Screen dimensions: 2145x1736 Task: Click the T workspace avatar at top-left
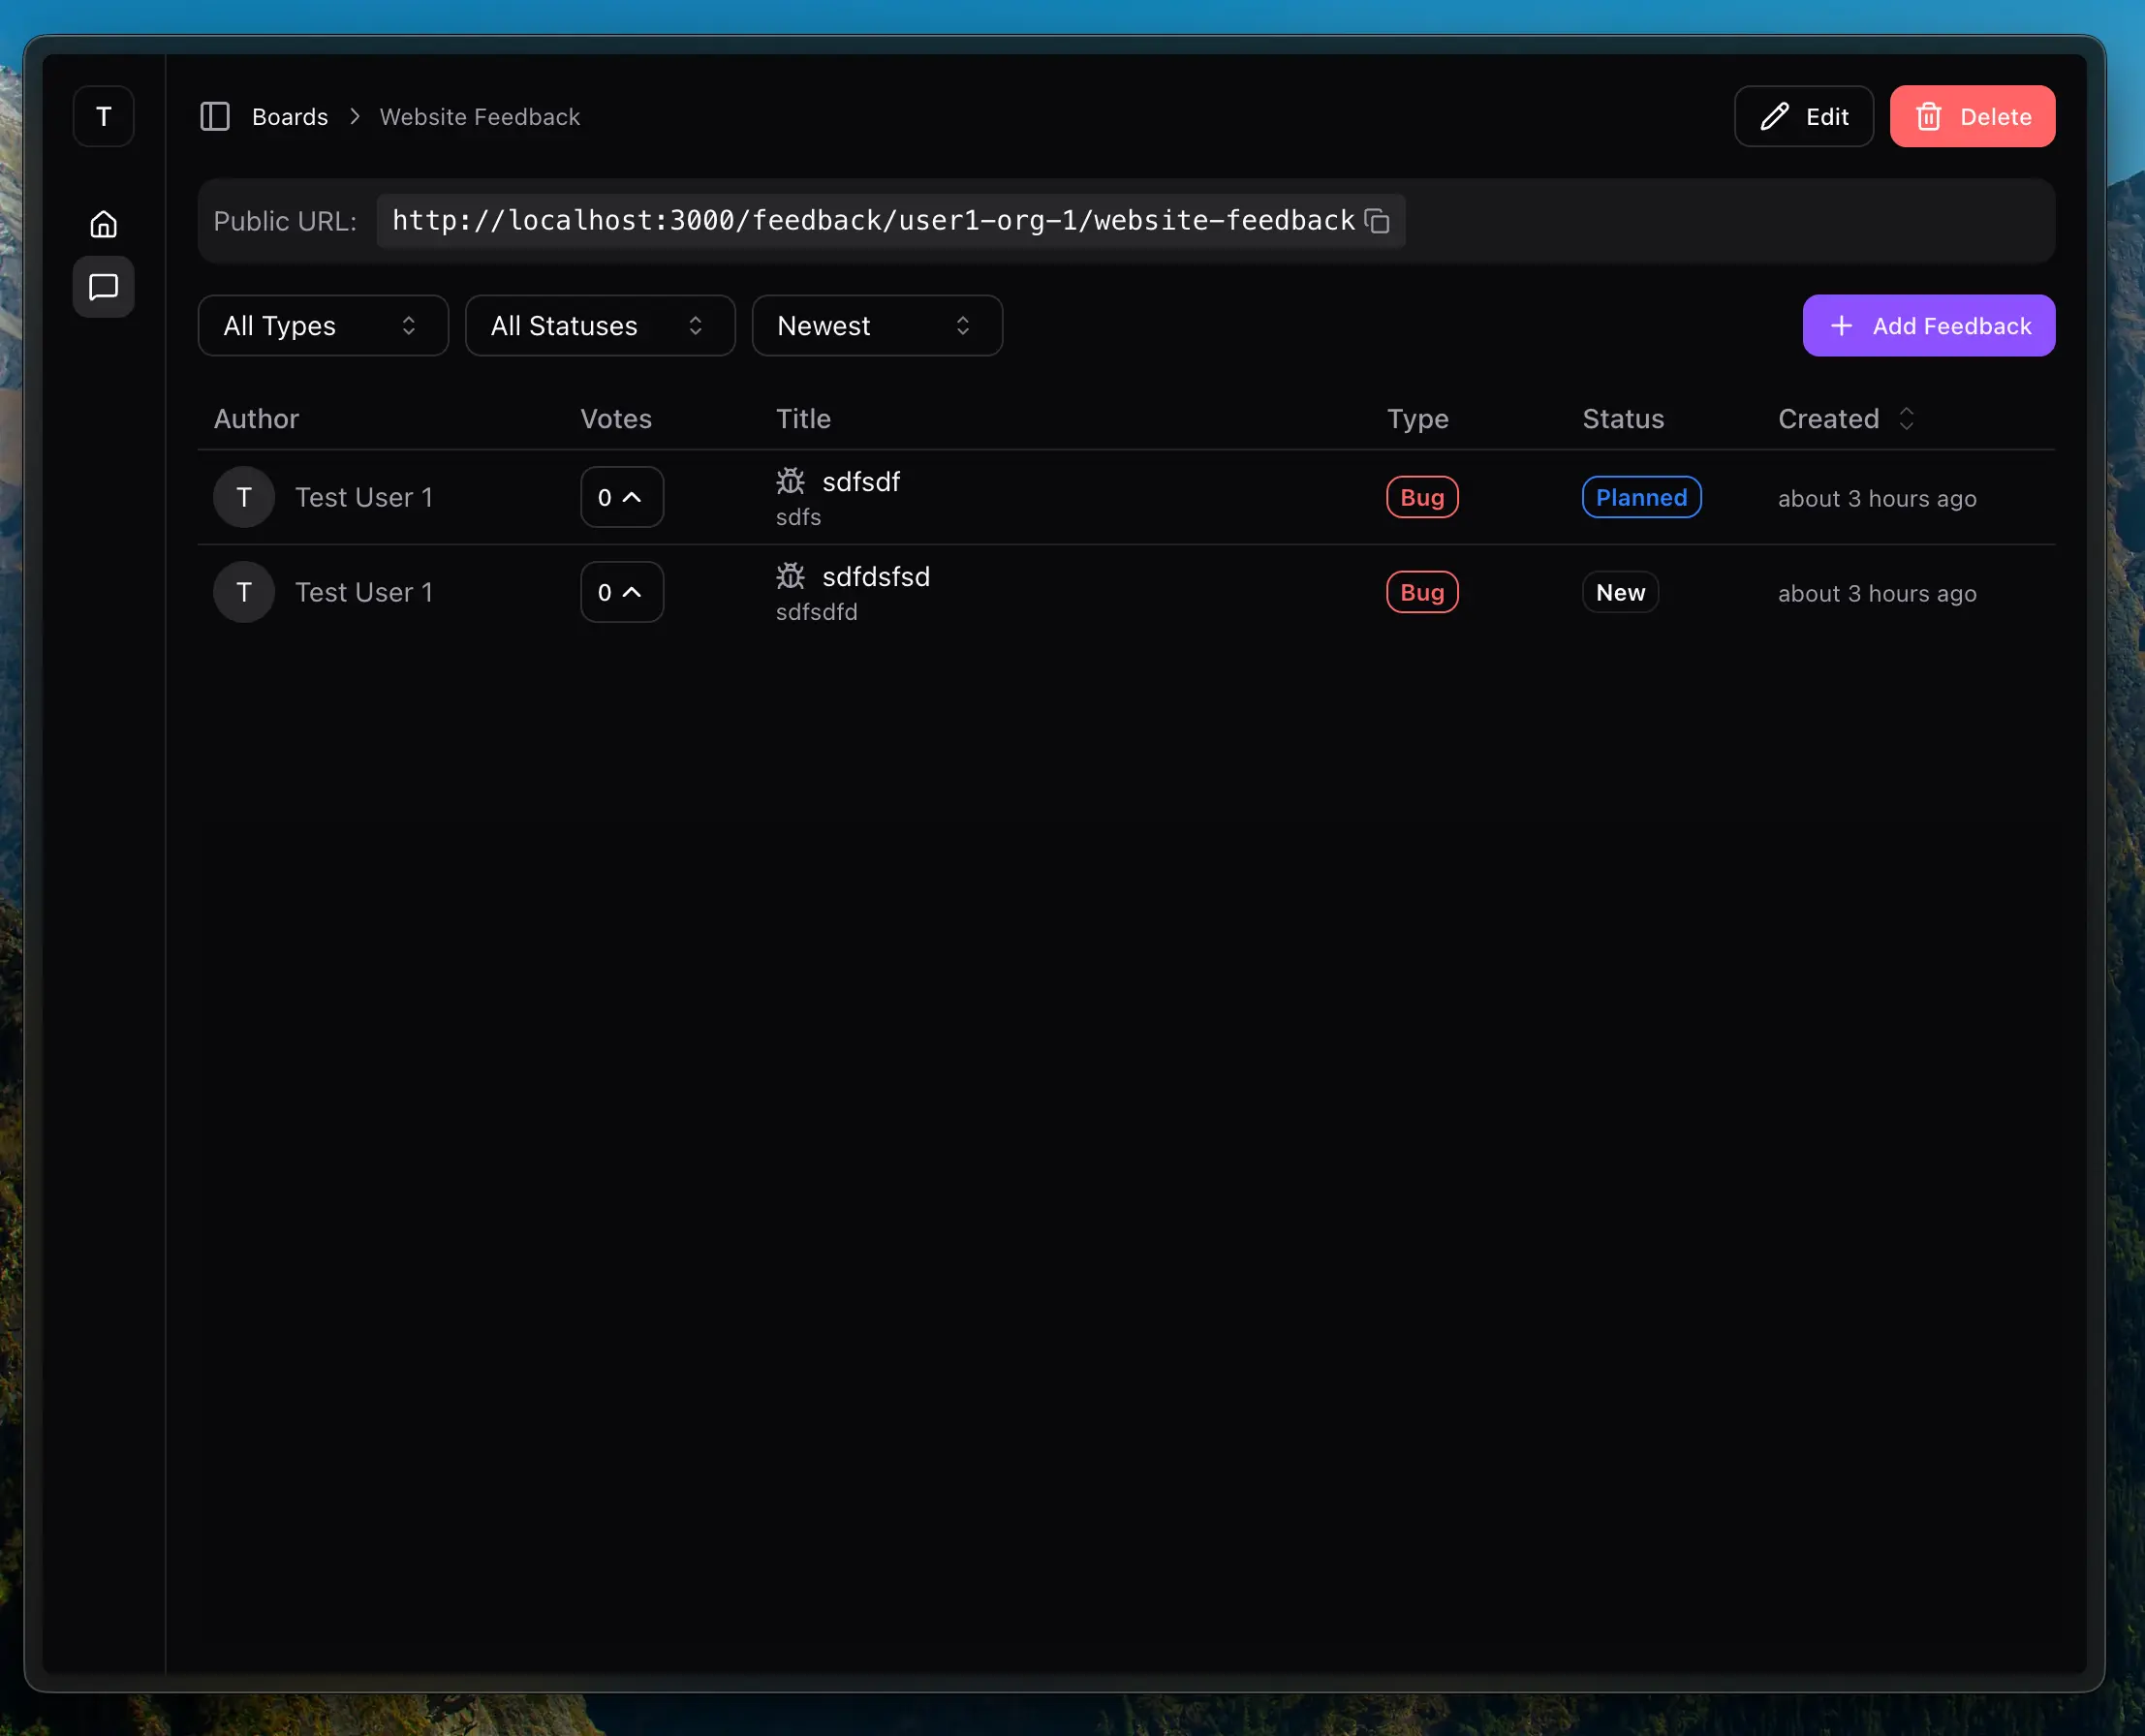pos(103,117)
